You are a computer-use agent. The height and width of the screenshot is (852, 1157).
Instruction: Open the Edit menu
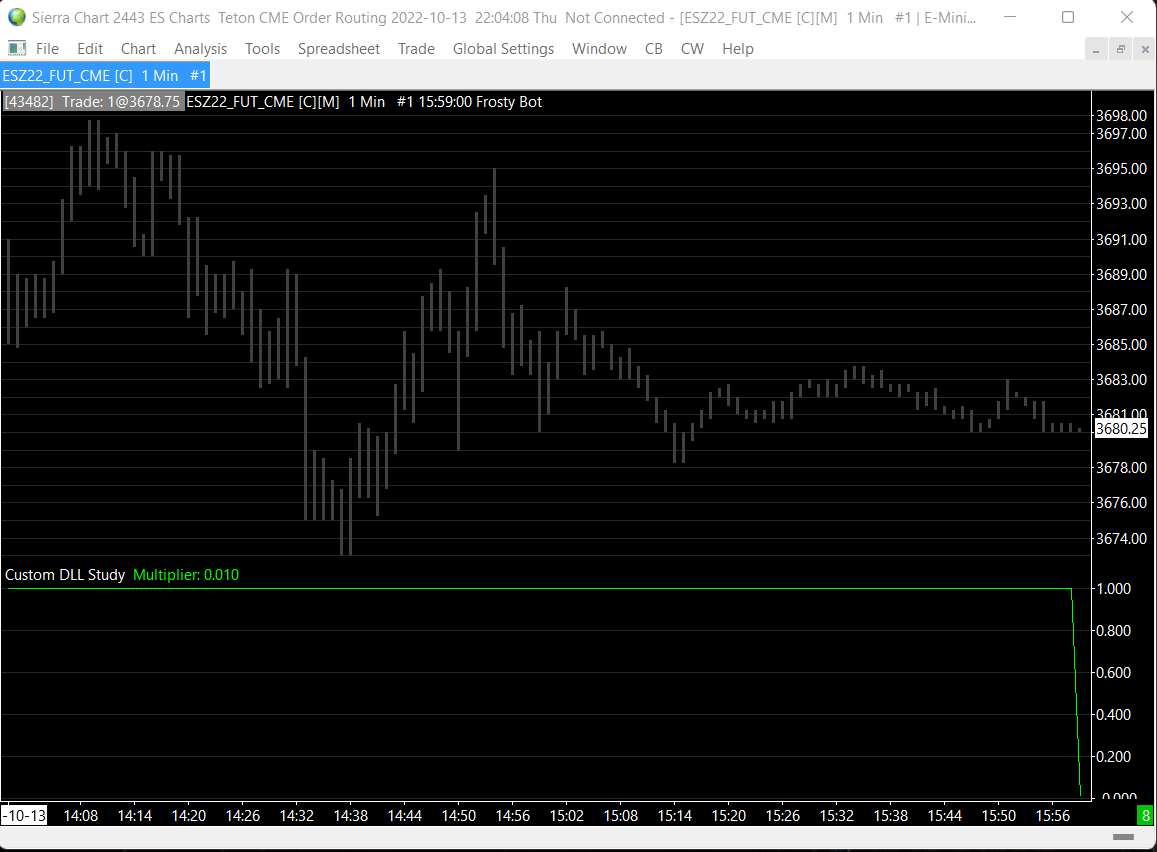90,49
